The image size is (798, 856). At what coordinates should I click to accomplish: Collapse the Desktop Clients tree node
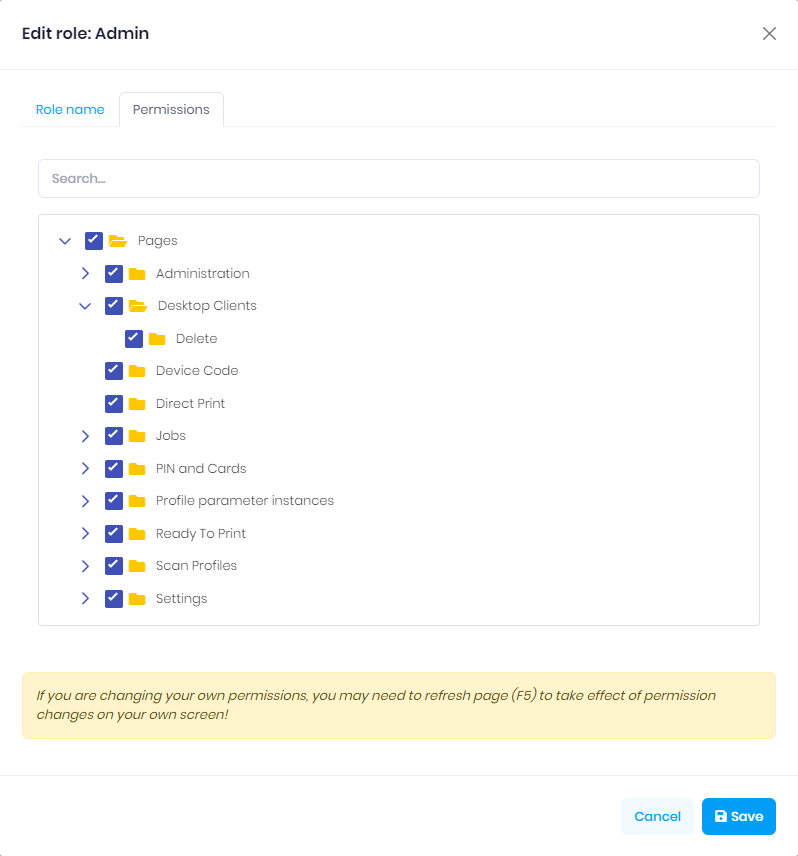click(x=85, y=306)
